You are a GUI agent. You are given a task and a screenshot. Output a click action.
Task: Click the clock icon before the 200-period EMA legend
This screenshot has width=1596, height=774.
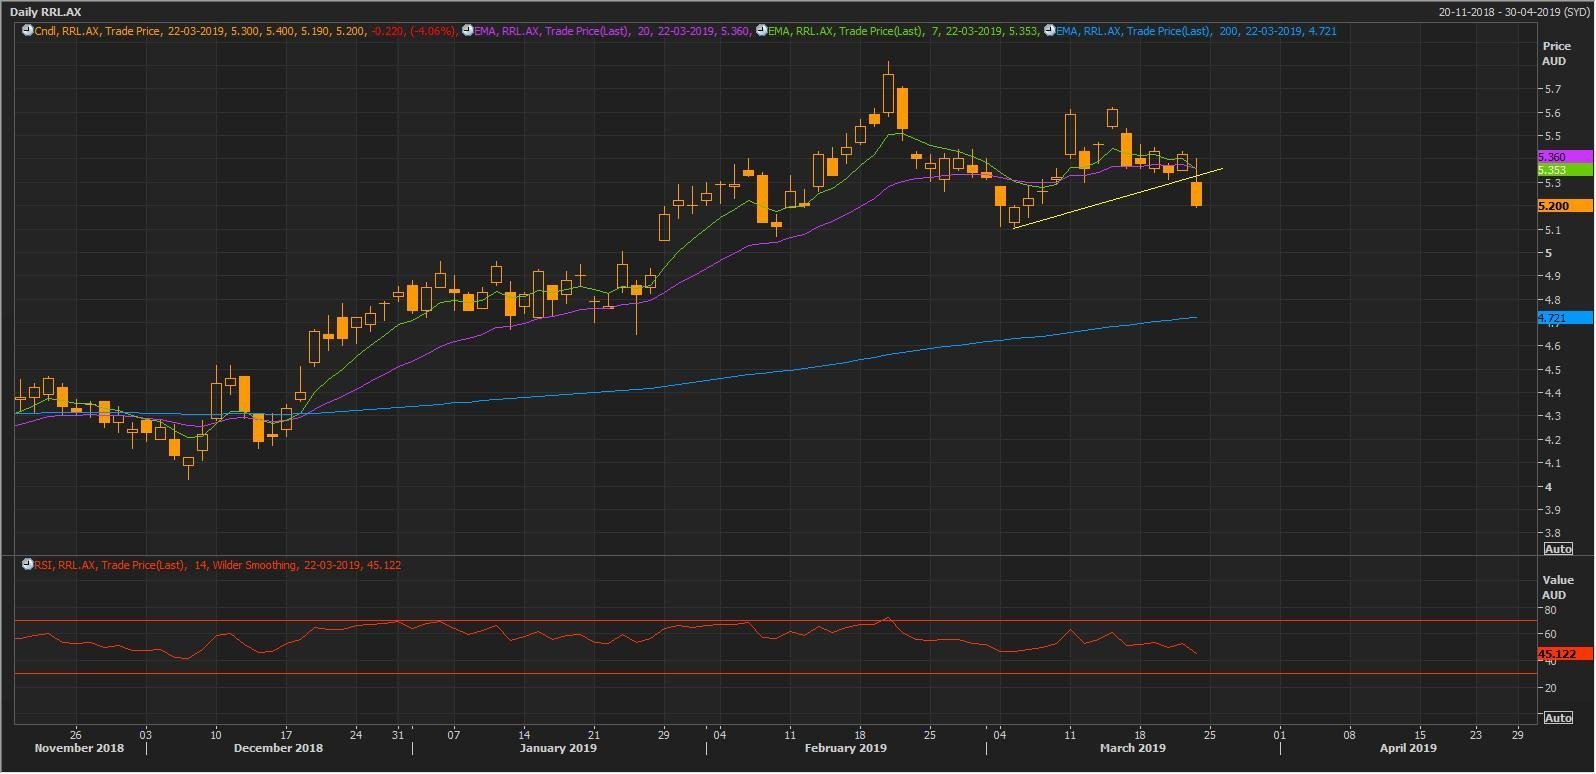click(x=1049, y=31)
